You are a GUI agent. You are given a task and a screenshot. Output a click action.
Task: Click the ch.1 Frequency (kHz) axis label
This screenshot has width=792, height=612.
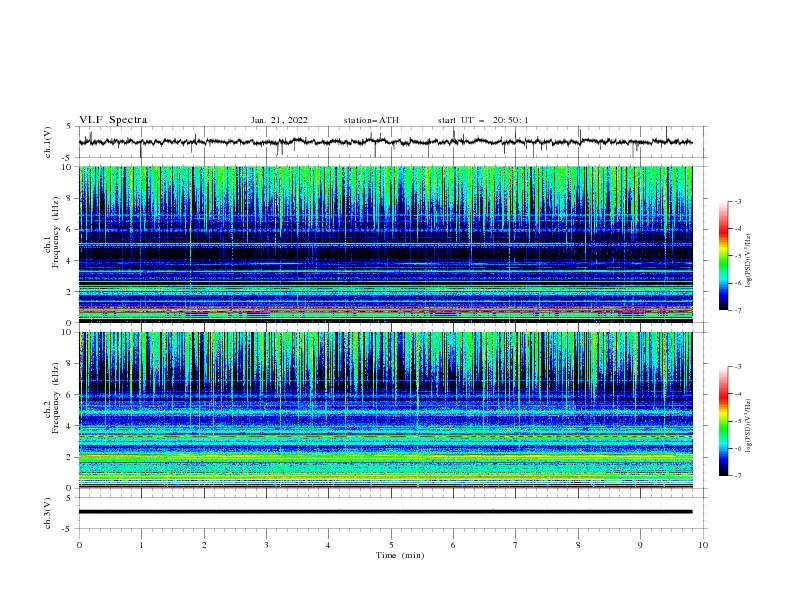pos(51,233)
